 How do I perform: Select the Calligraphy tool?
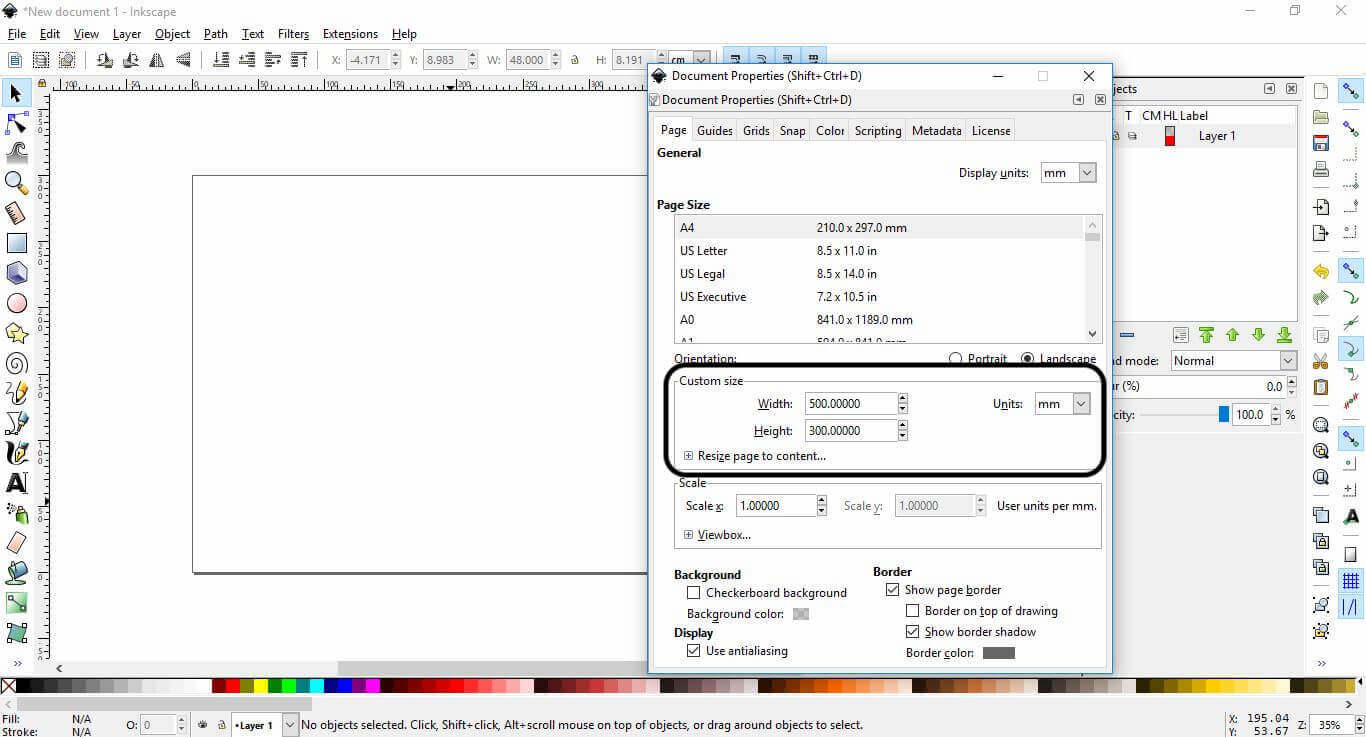(16, 453)
